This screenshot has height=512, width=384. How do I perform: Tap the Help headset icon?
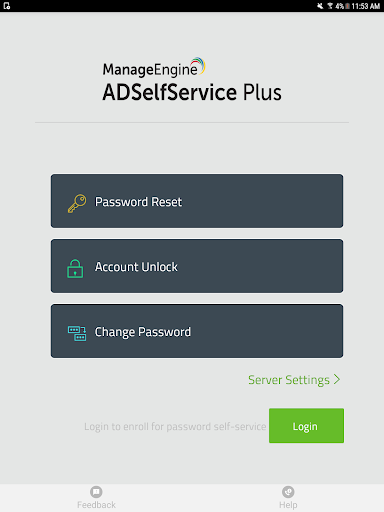click(x=288, y=492)
